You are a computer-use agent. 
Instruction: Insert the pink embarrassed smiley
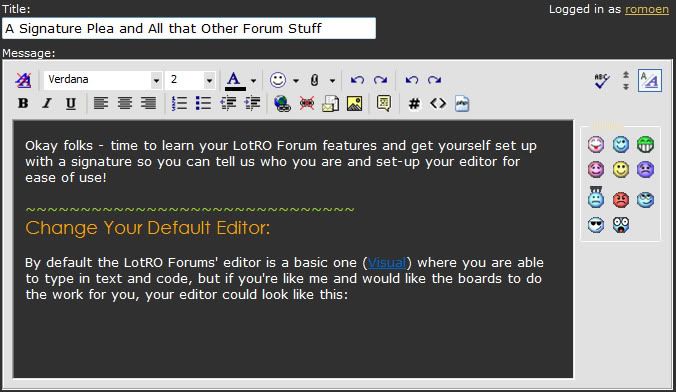click(596, 169)
